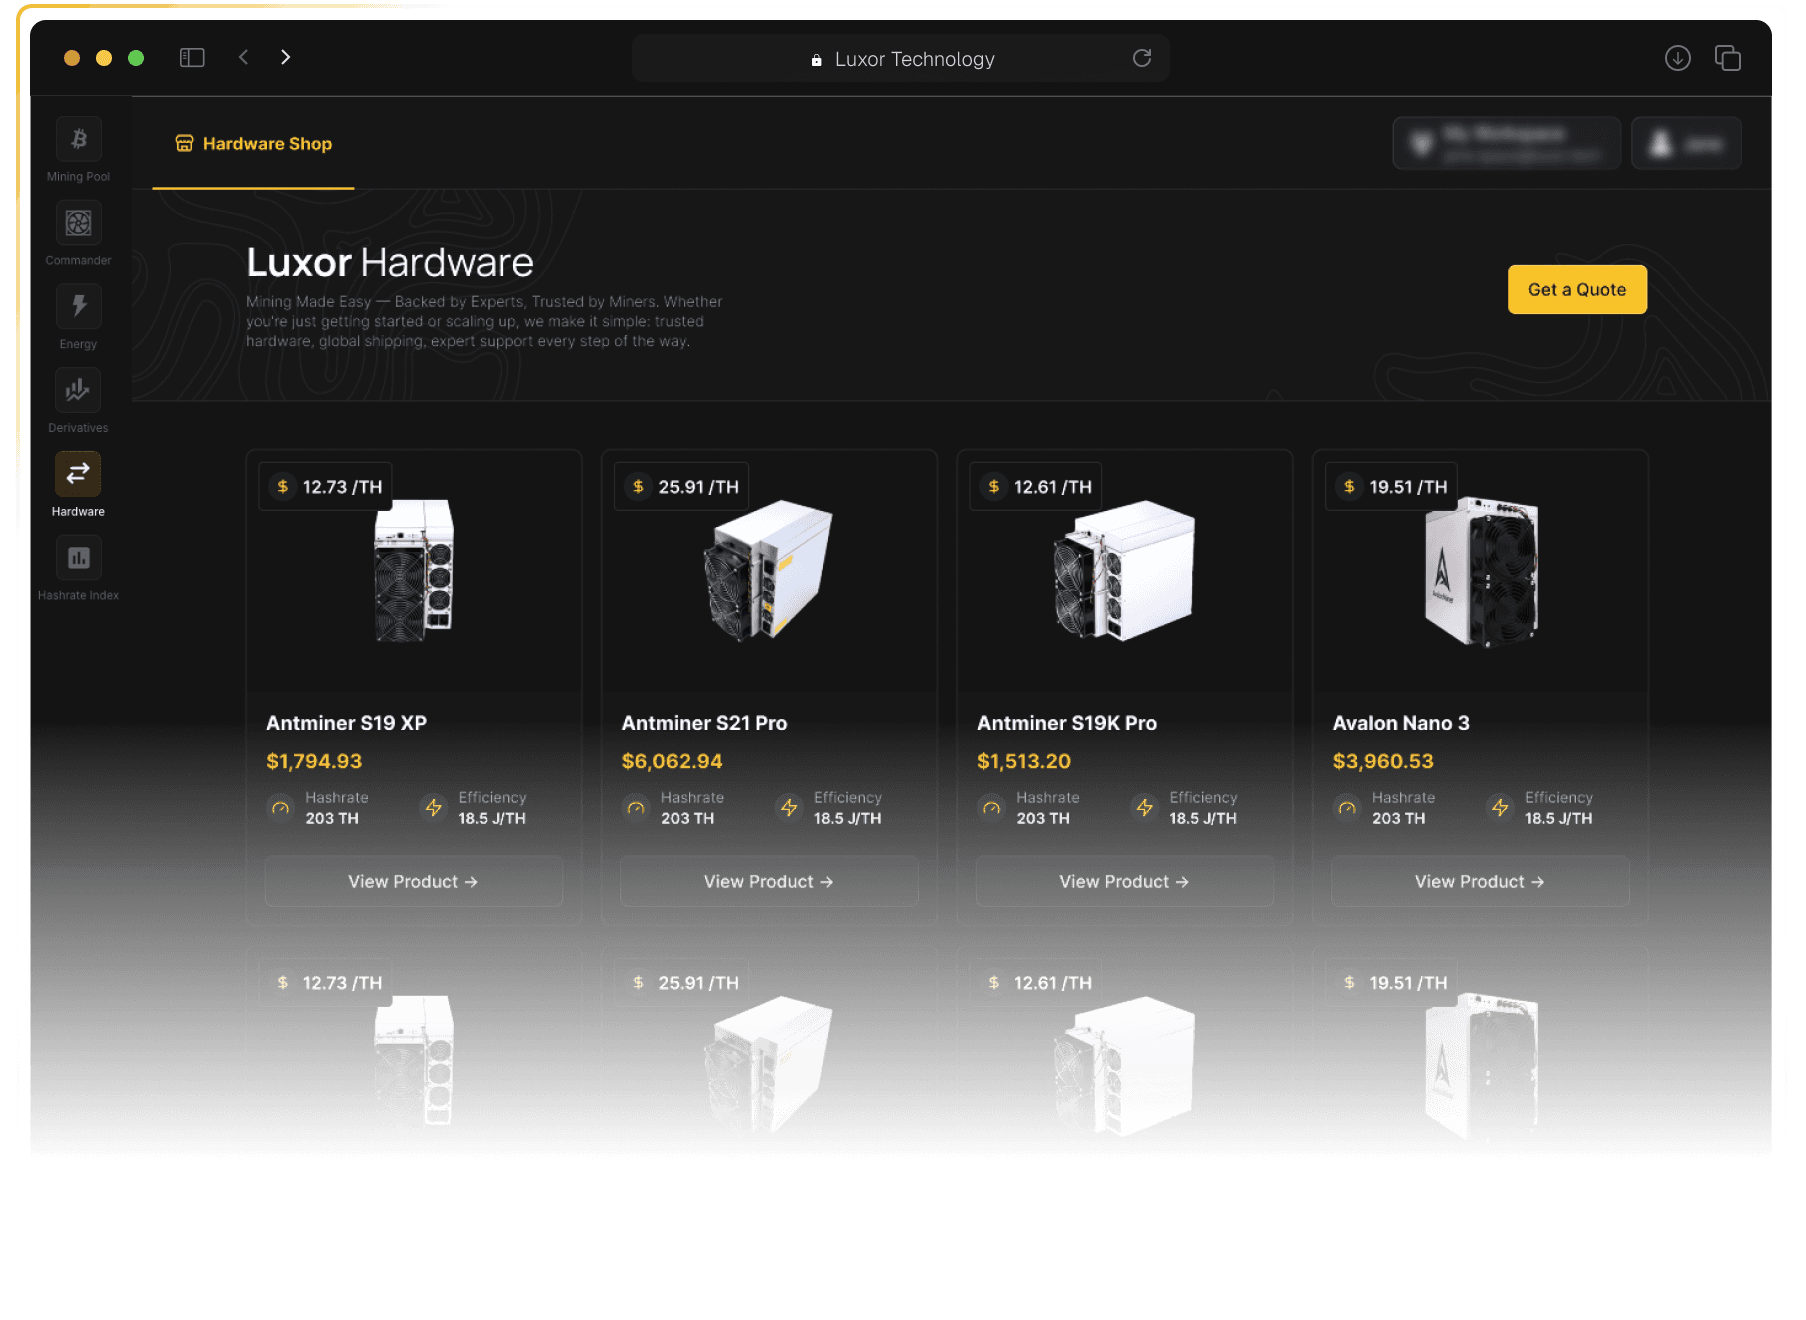
Task: Open the workspace selector at top right
Action: click(1506, 143)
